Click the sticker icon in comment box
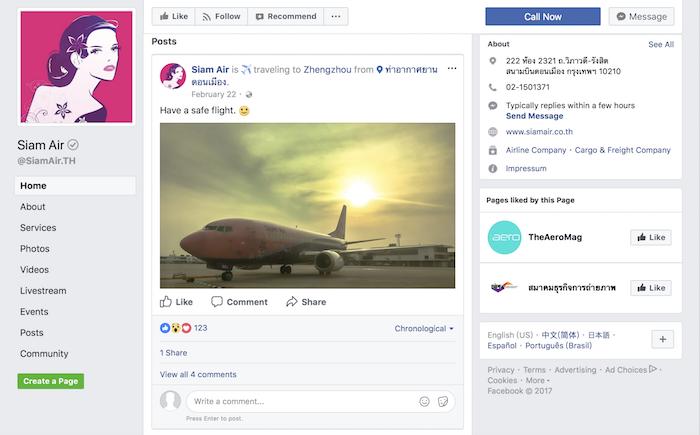The height and width of the screenshot is (435, 700). (x=443, y=401)
